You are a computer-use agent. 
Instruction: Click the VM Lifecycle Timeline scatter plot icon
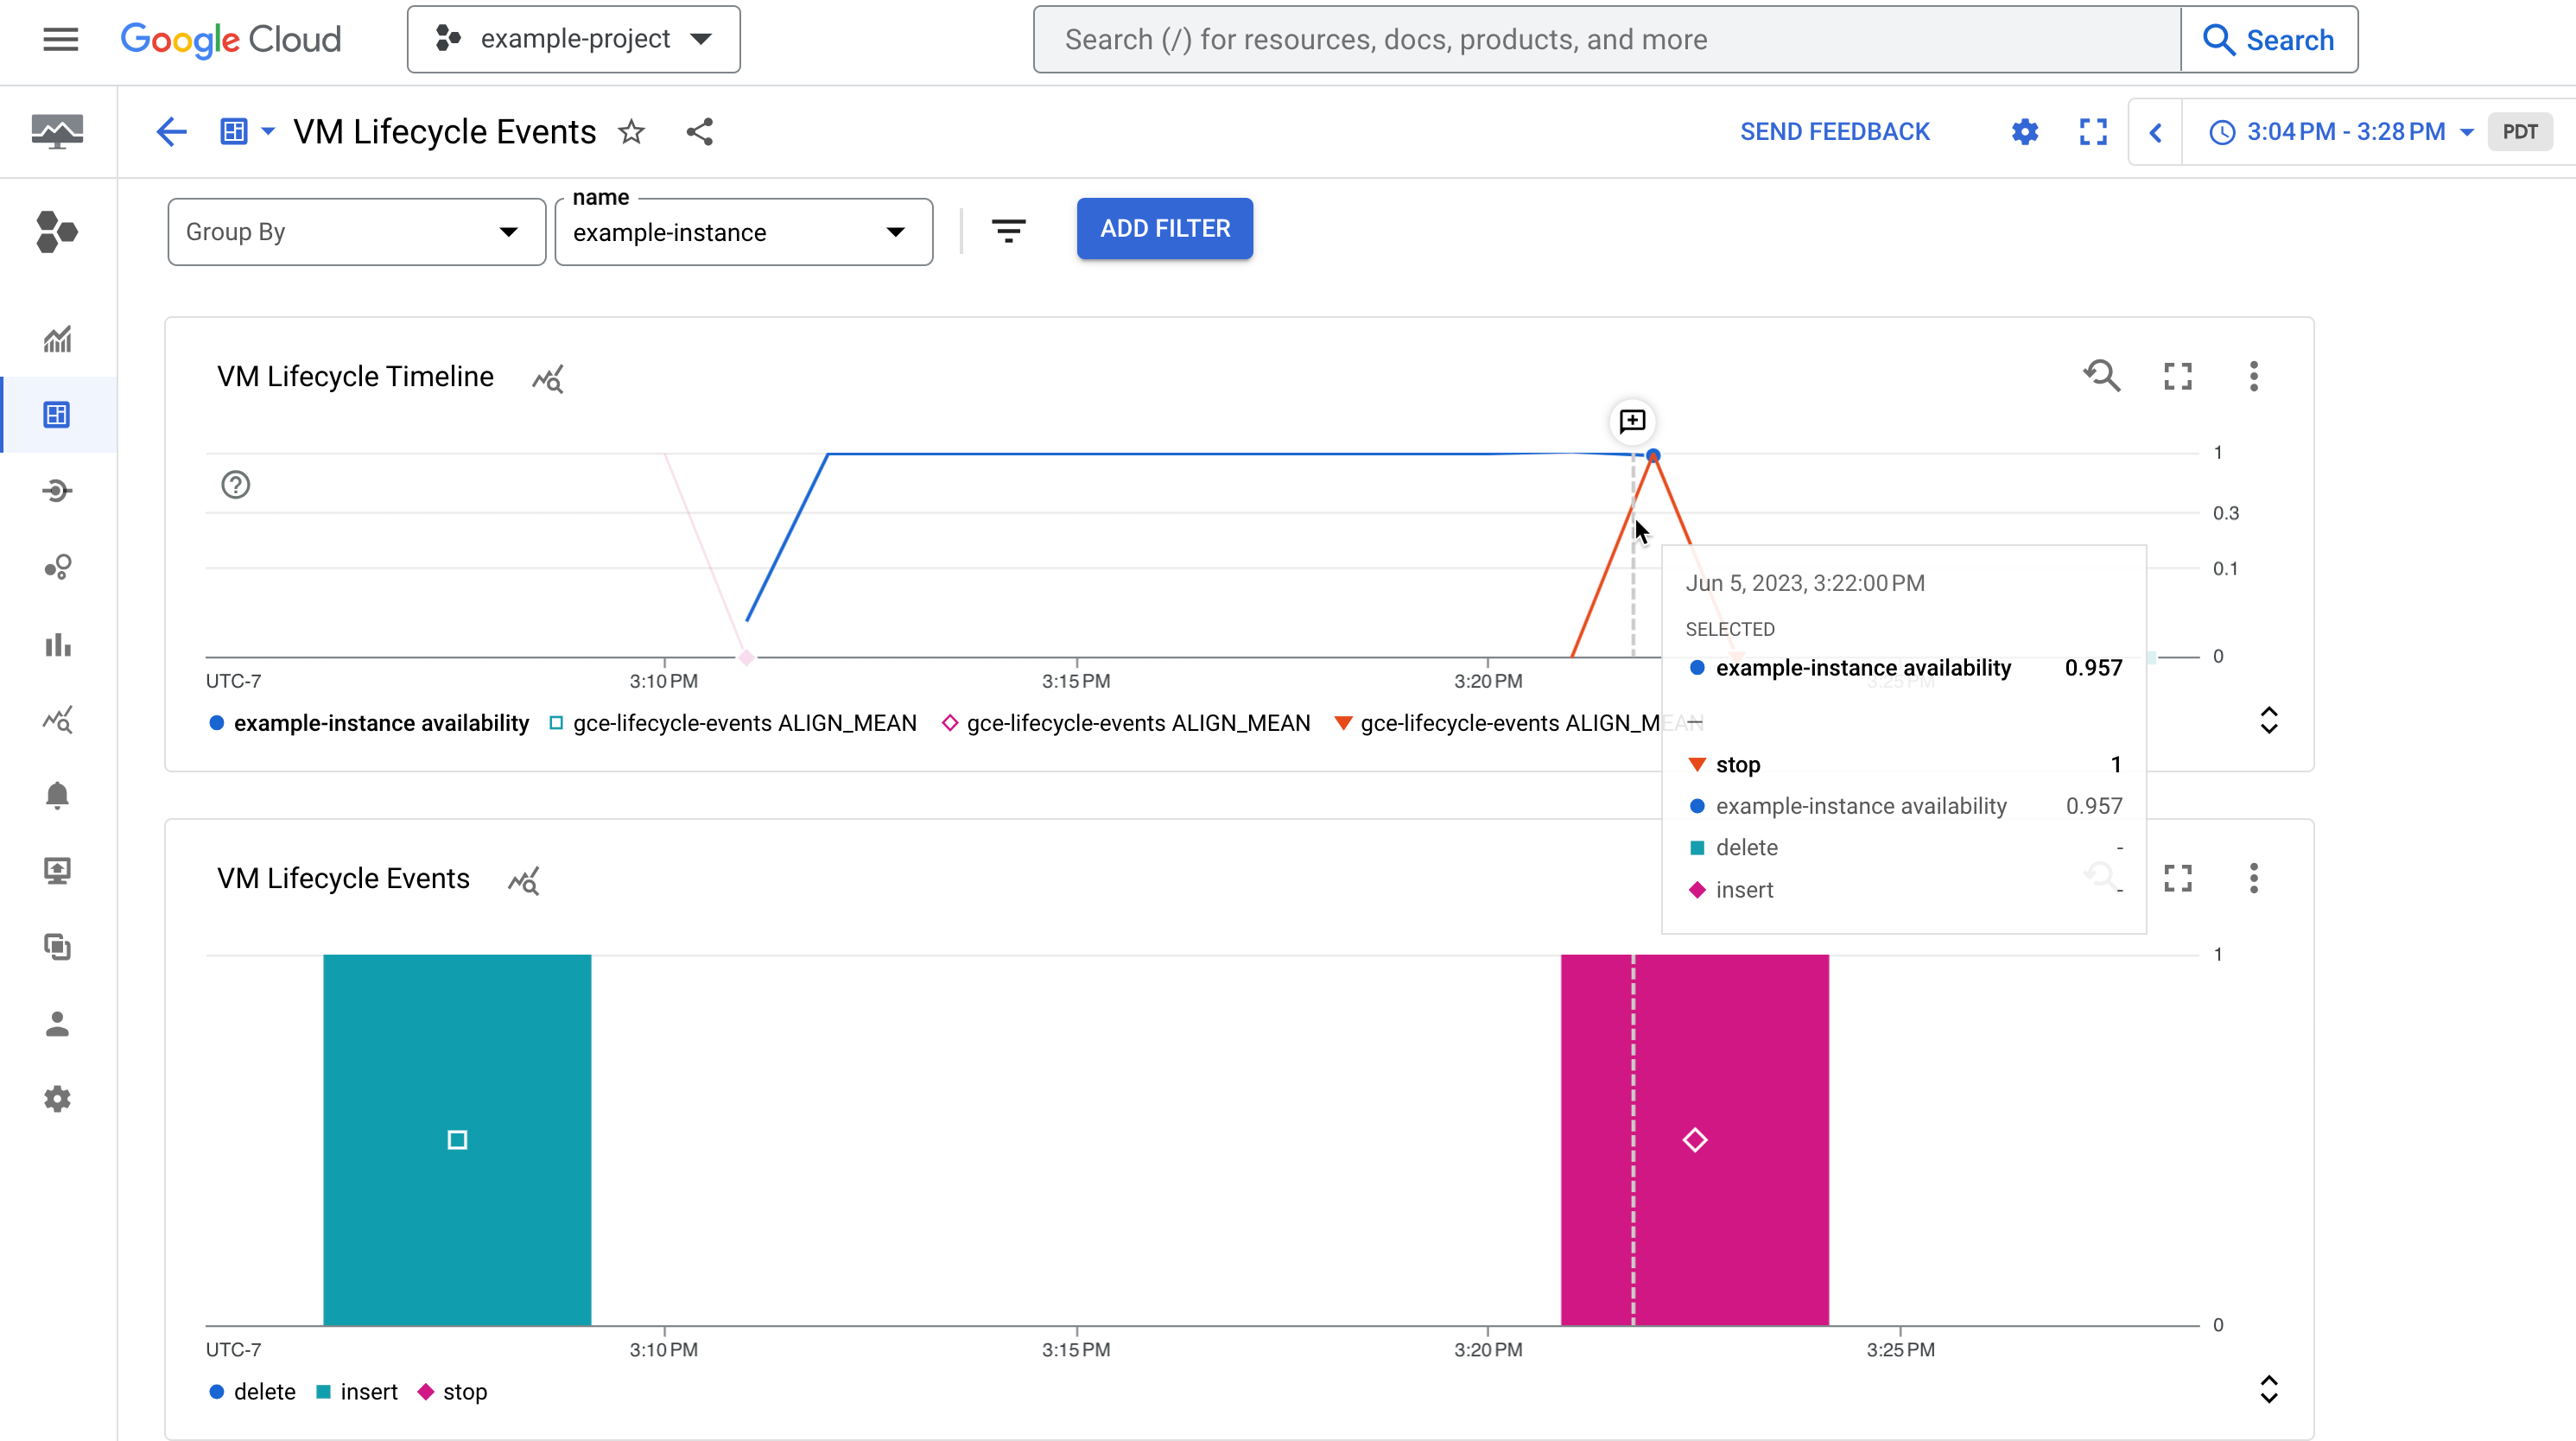pos(547,377)
